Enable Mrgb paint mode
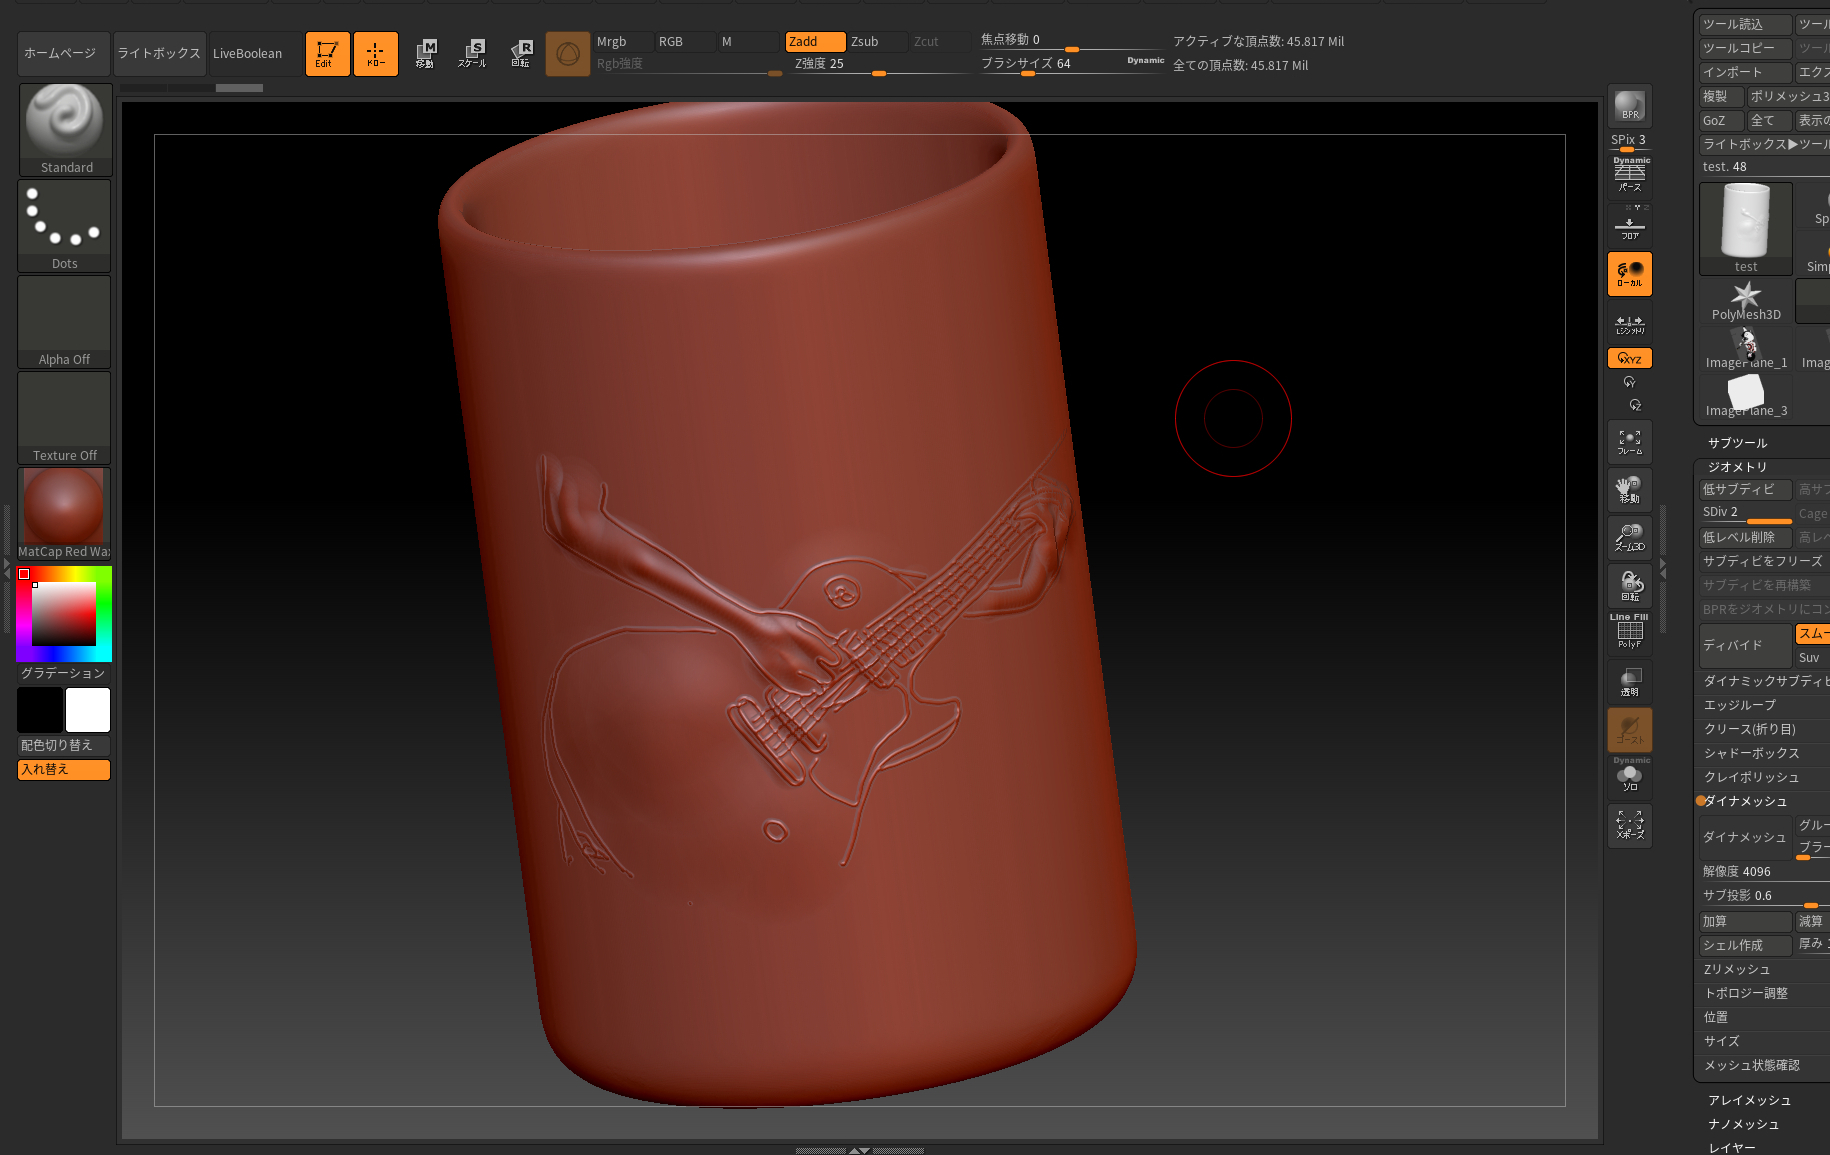Viewport: 1830px width, 1155px height. click(623, 42)
